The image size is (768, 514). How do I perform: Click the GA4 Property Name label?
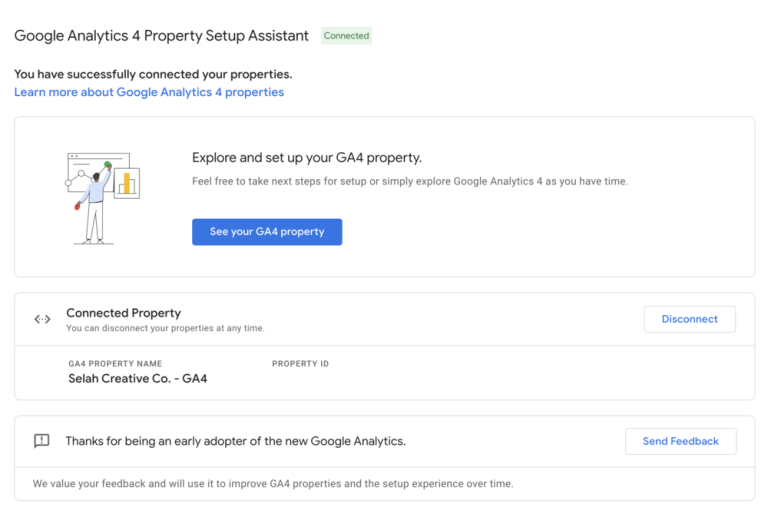tap(115, 364)
